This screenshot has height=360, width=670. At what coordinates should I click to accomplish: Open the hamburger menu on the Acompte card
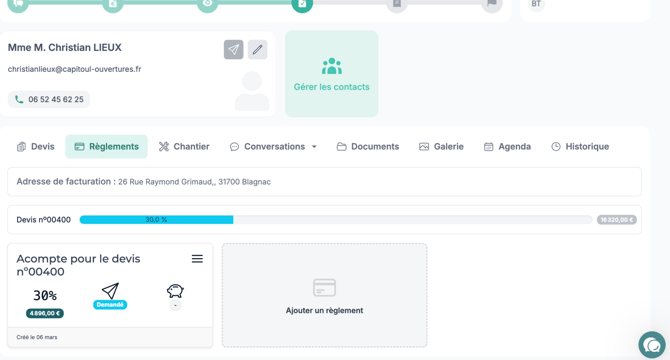pyautogui.click(x=197, y=259)
